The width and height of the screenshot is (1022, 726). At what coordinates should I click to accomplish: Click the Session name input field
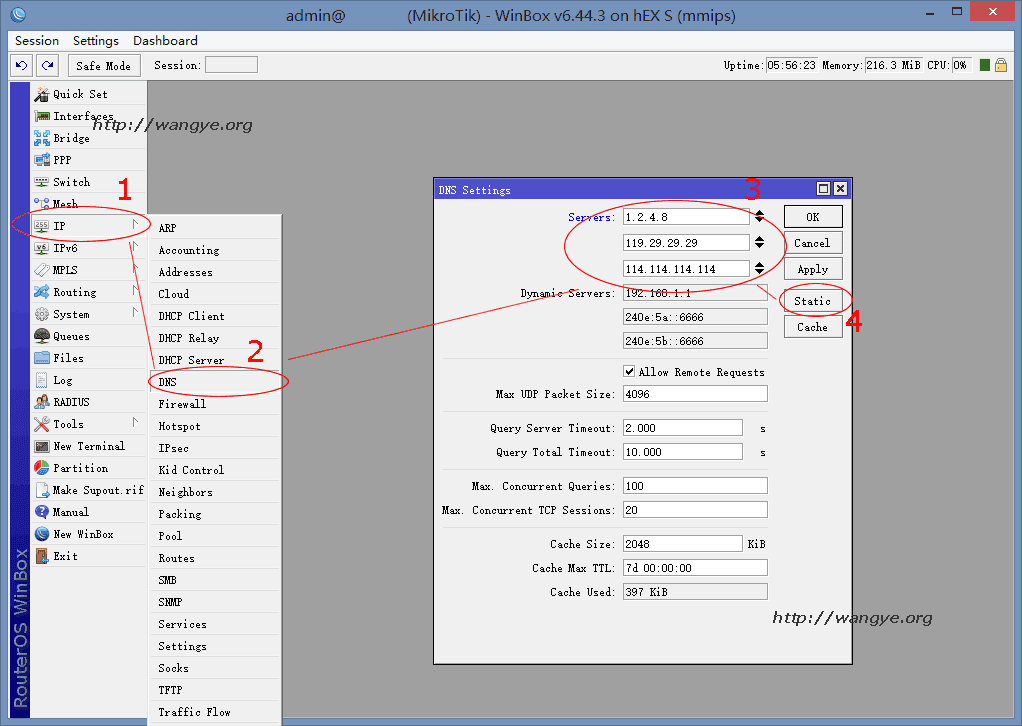231,65
